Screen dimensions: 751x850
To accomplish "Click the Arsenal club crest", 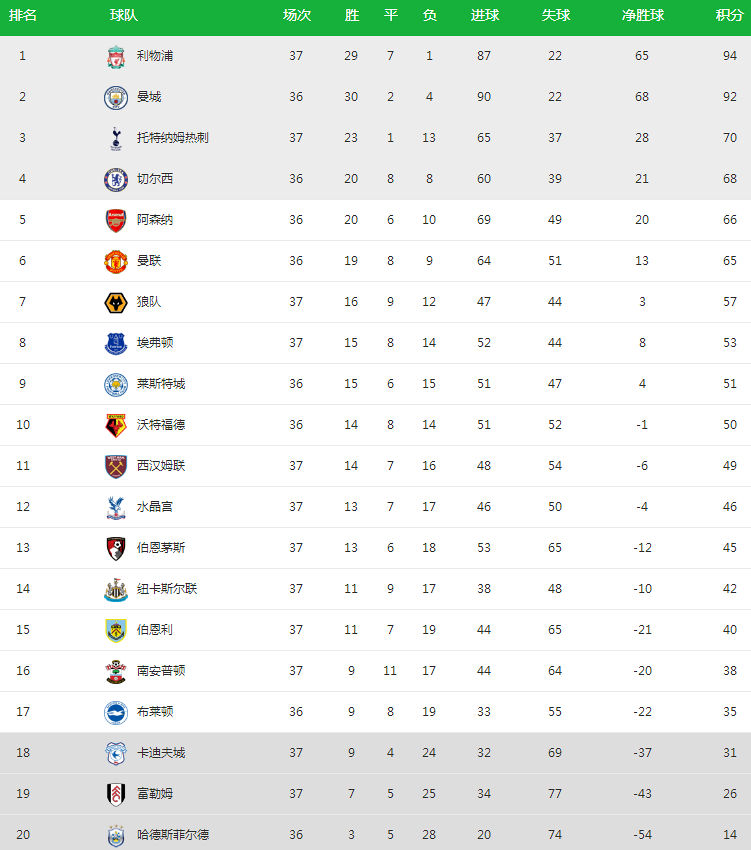I will (116, 220).
